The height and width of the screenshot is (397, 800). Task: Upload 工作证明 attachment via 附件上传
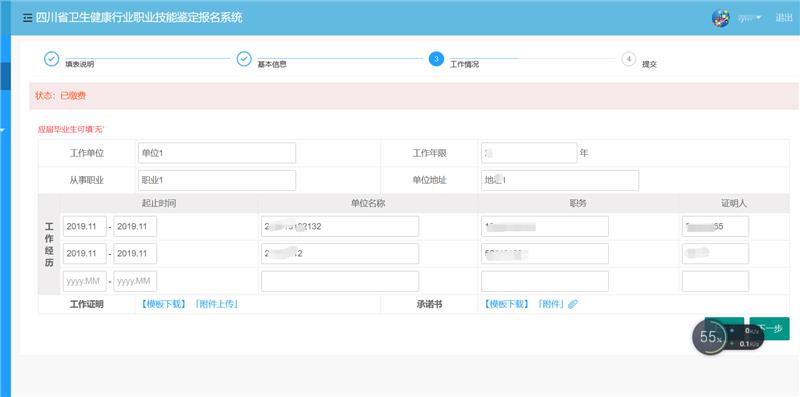[216, 305]
